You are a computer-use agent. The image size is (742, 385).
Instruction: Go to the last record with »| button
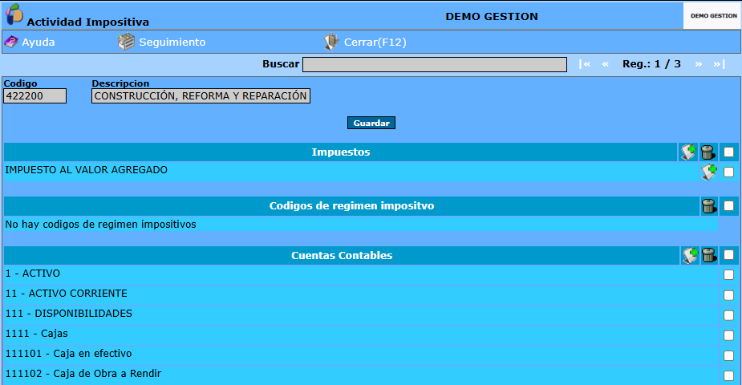[719, 64]
